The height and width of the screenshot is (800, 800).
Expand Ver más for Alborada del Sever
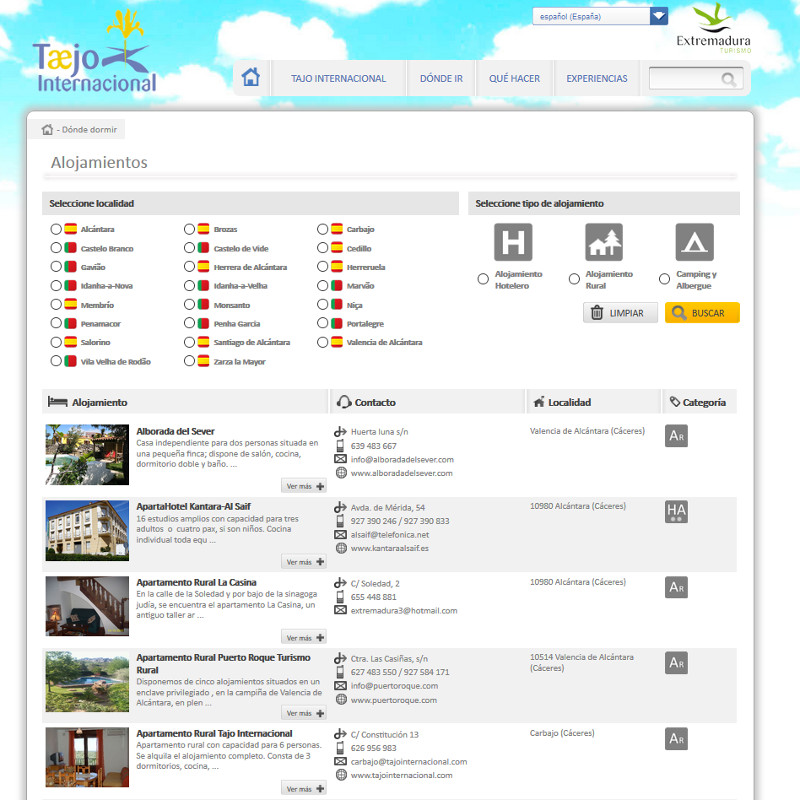304,486
